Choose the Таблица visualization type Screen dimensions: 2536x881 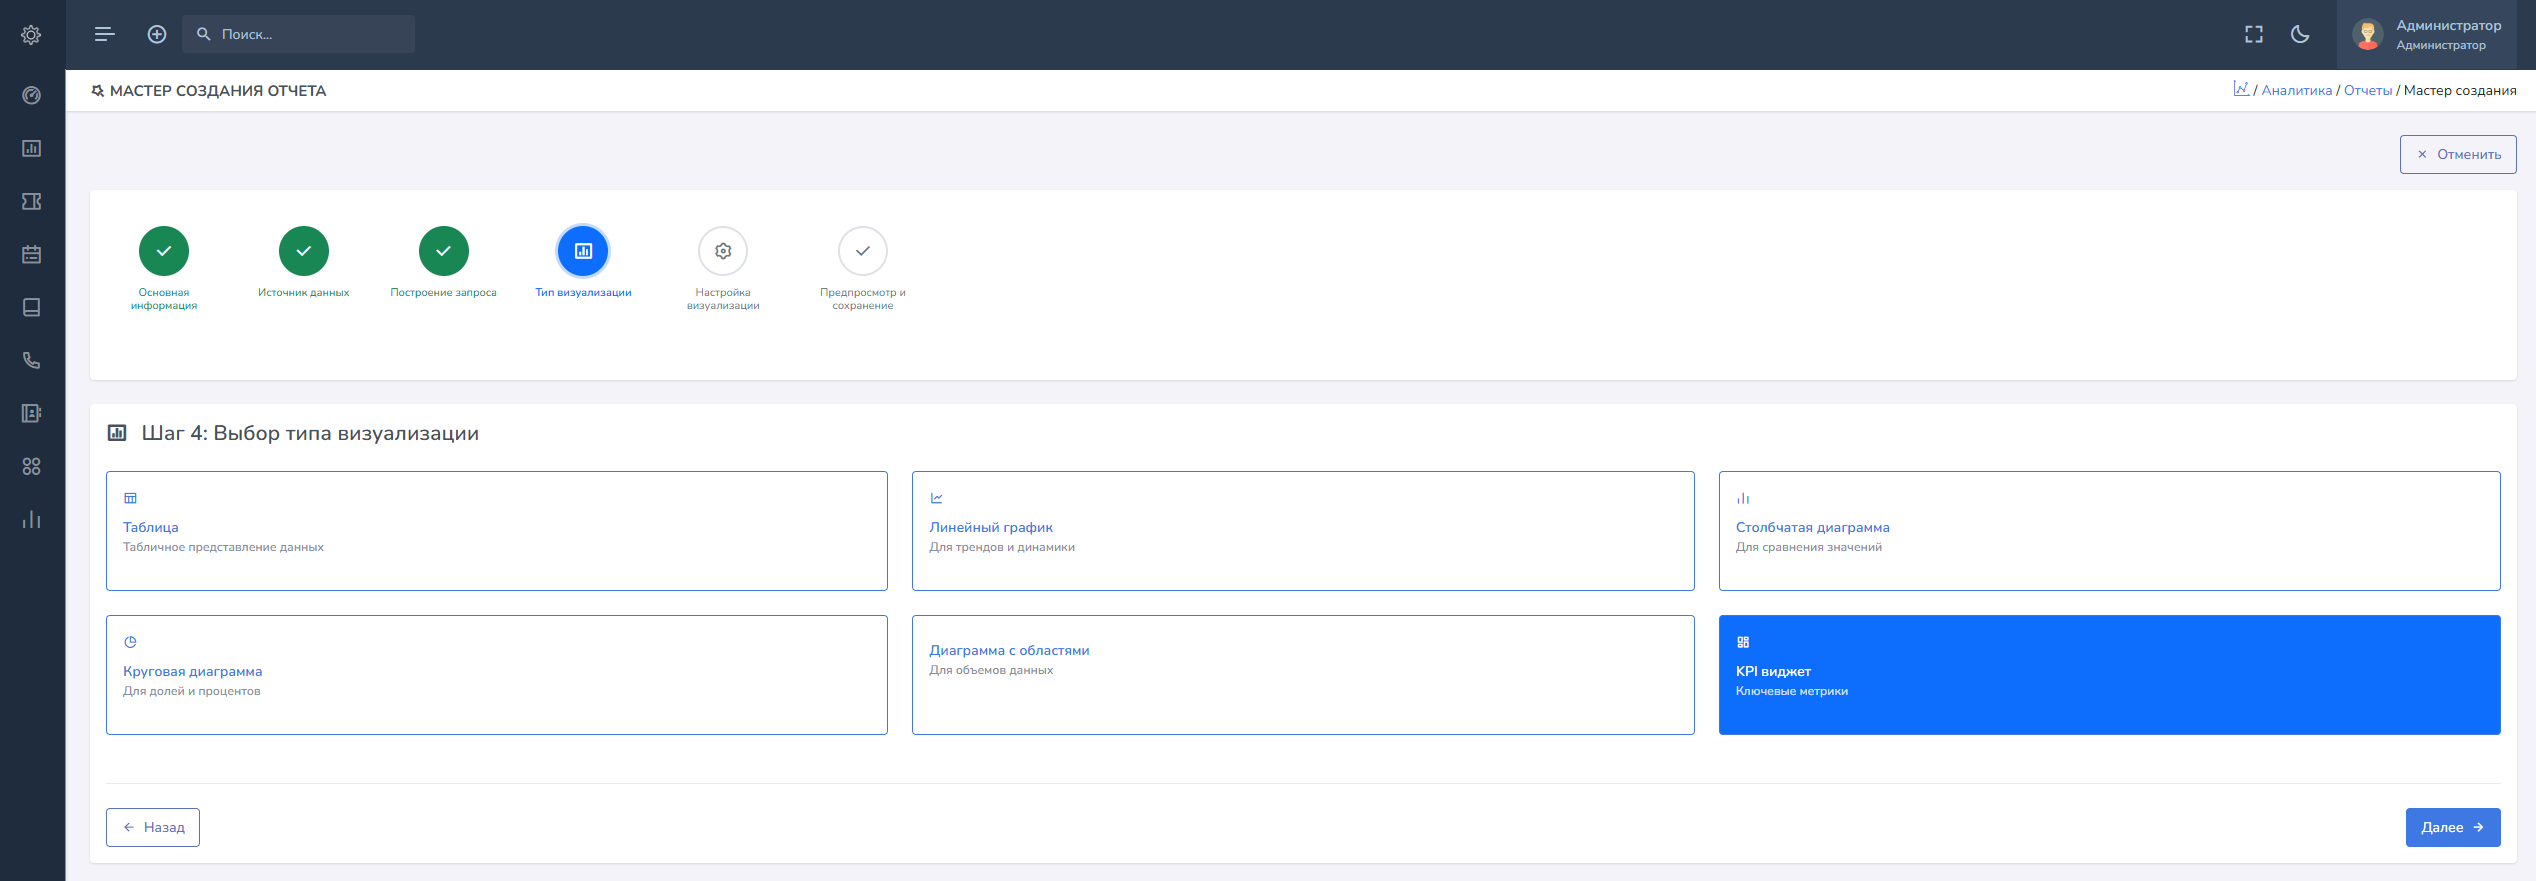[x=496, y=530]
